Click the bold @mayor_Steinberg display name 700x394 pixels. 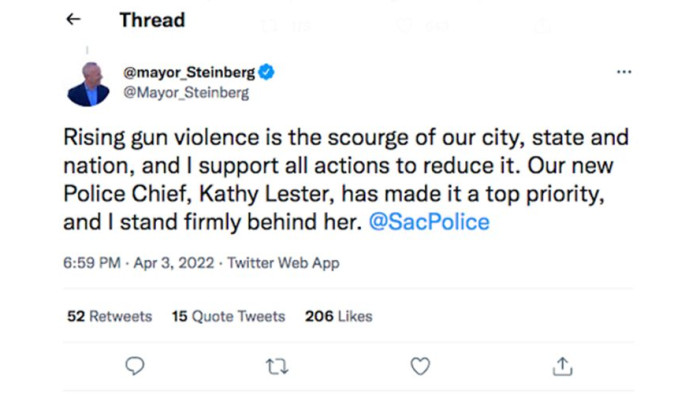pyautogui.click(x=189, y=72)
